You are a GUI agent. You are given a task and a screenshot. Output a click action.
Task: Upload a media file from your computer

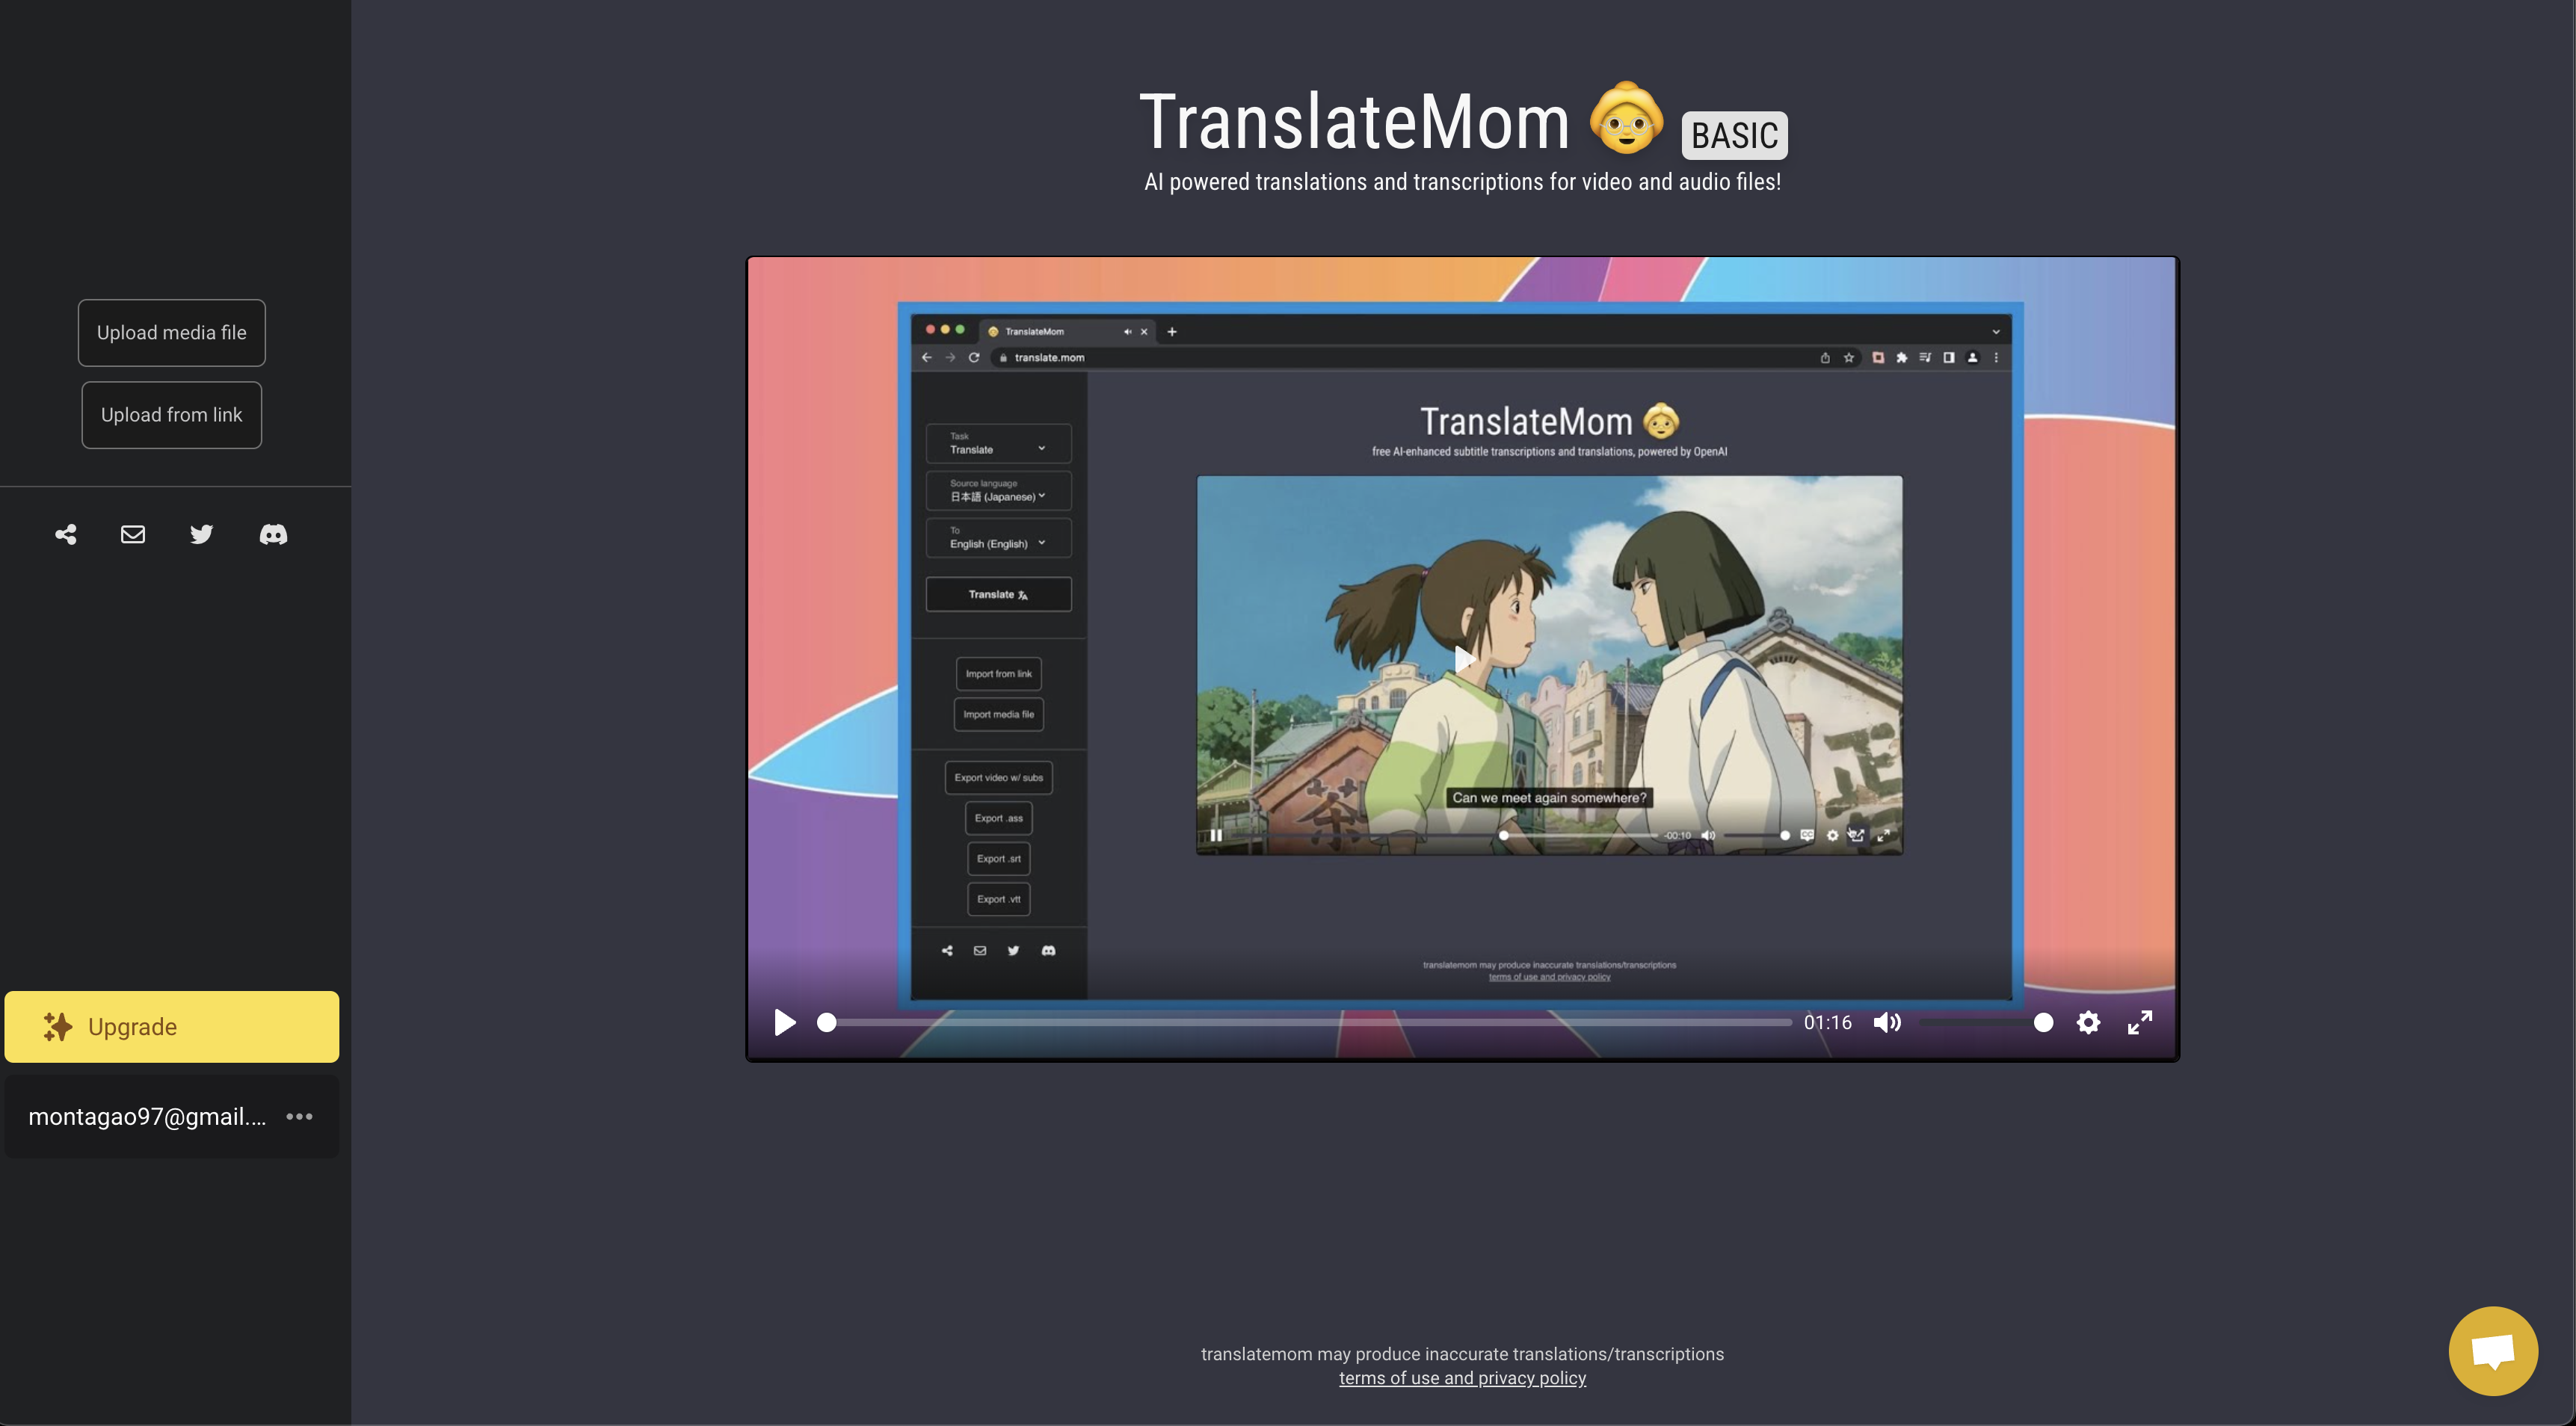tap(171, 332)
